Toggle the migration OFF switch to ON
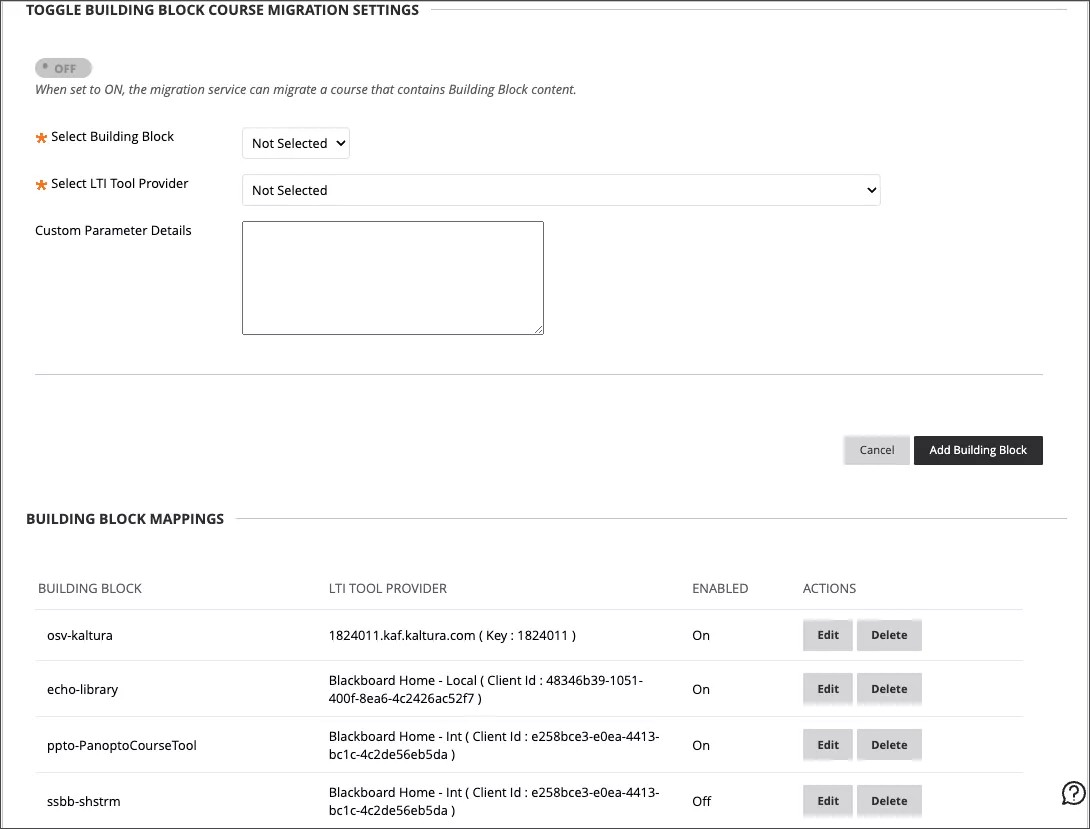The height and width of the screenshot is (829, 1090). click(x=62, y=67)
